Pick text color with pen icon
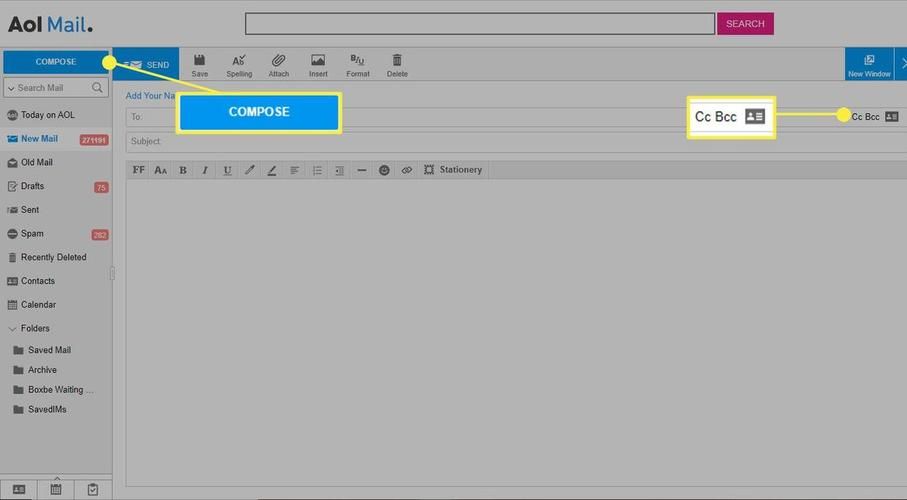The height and width of the screenshot is (500, 907). pos(249,170)
